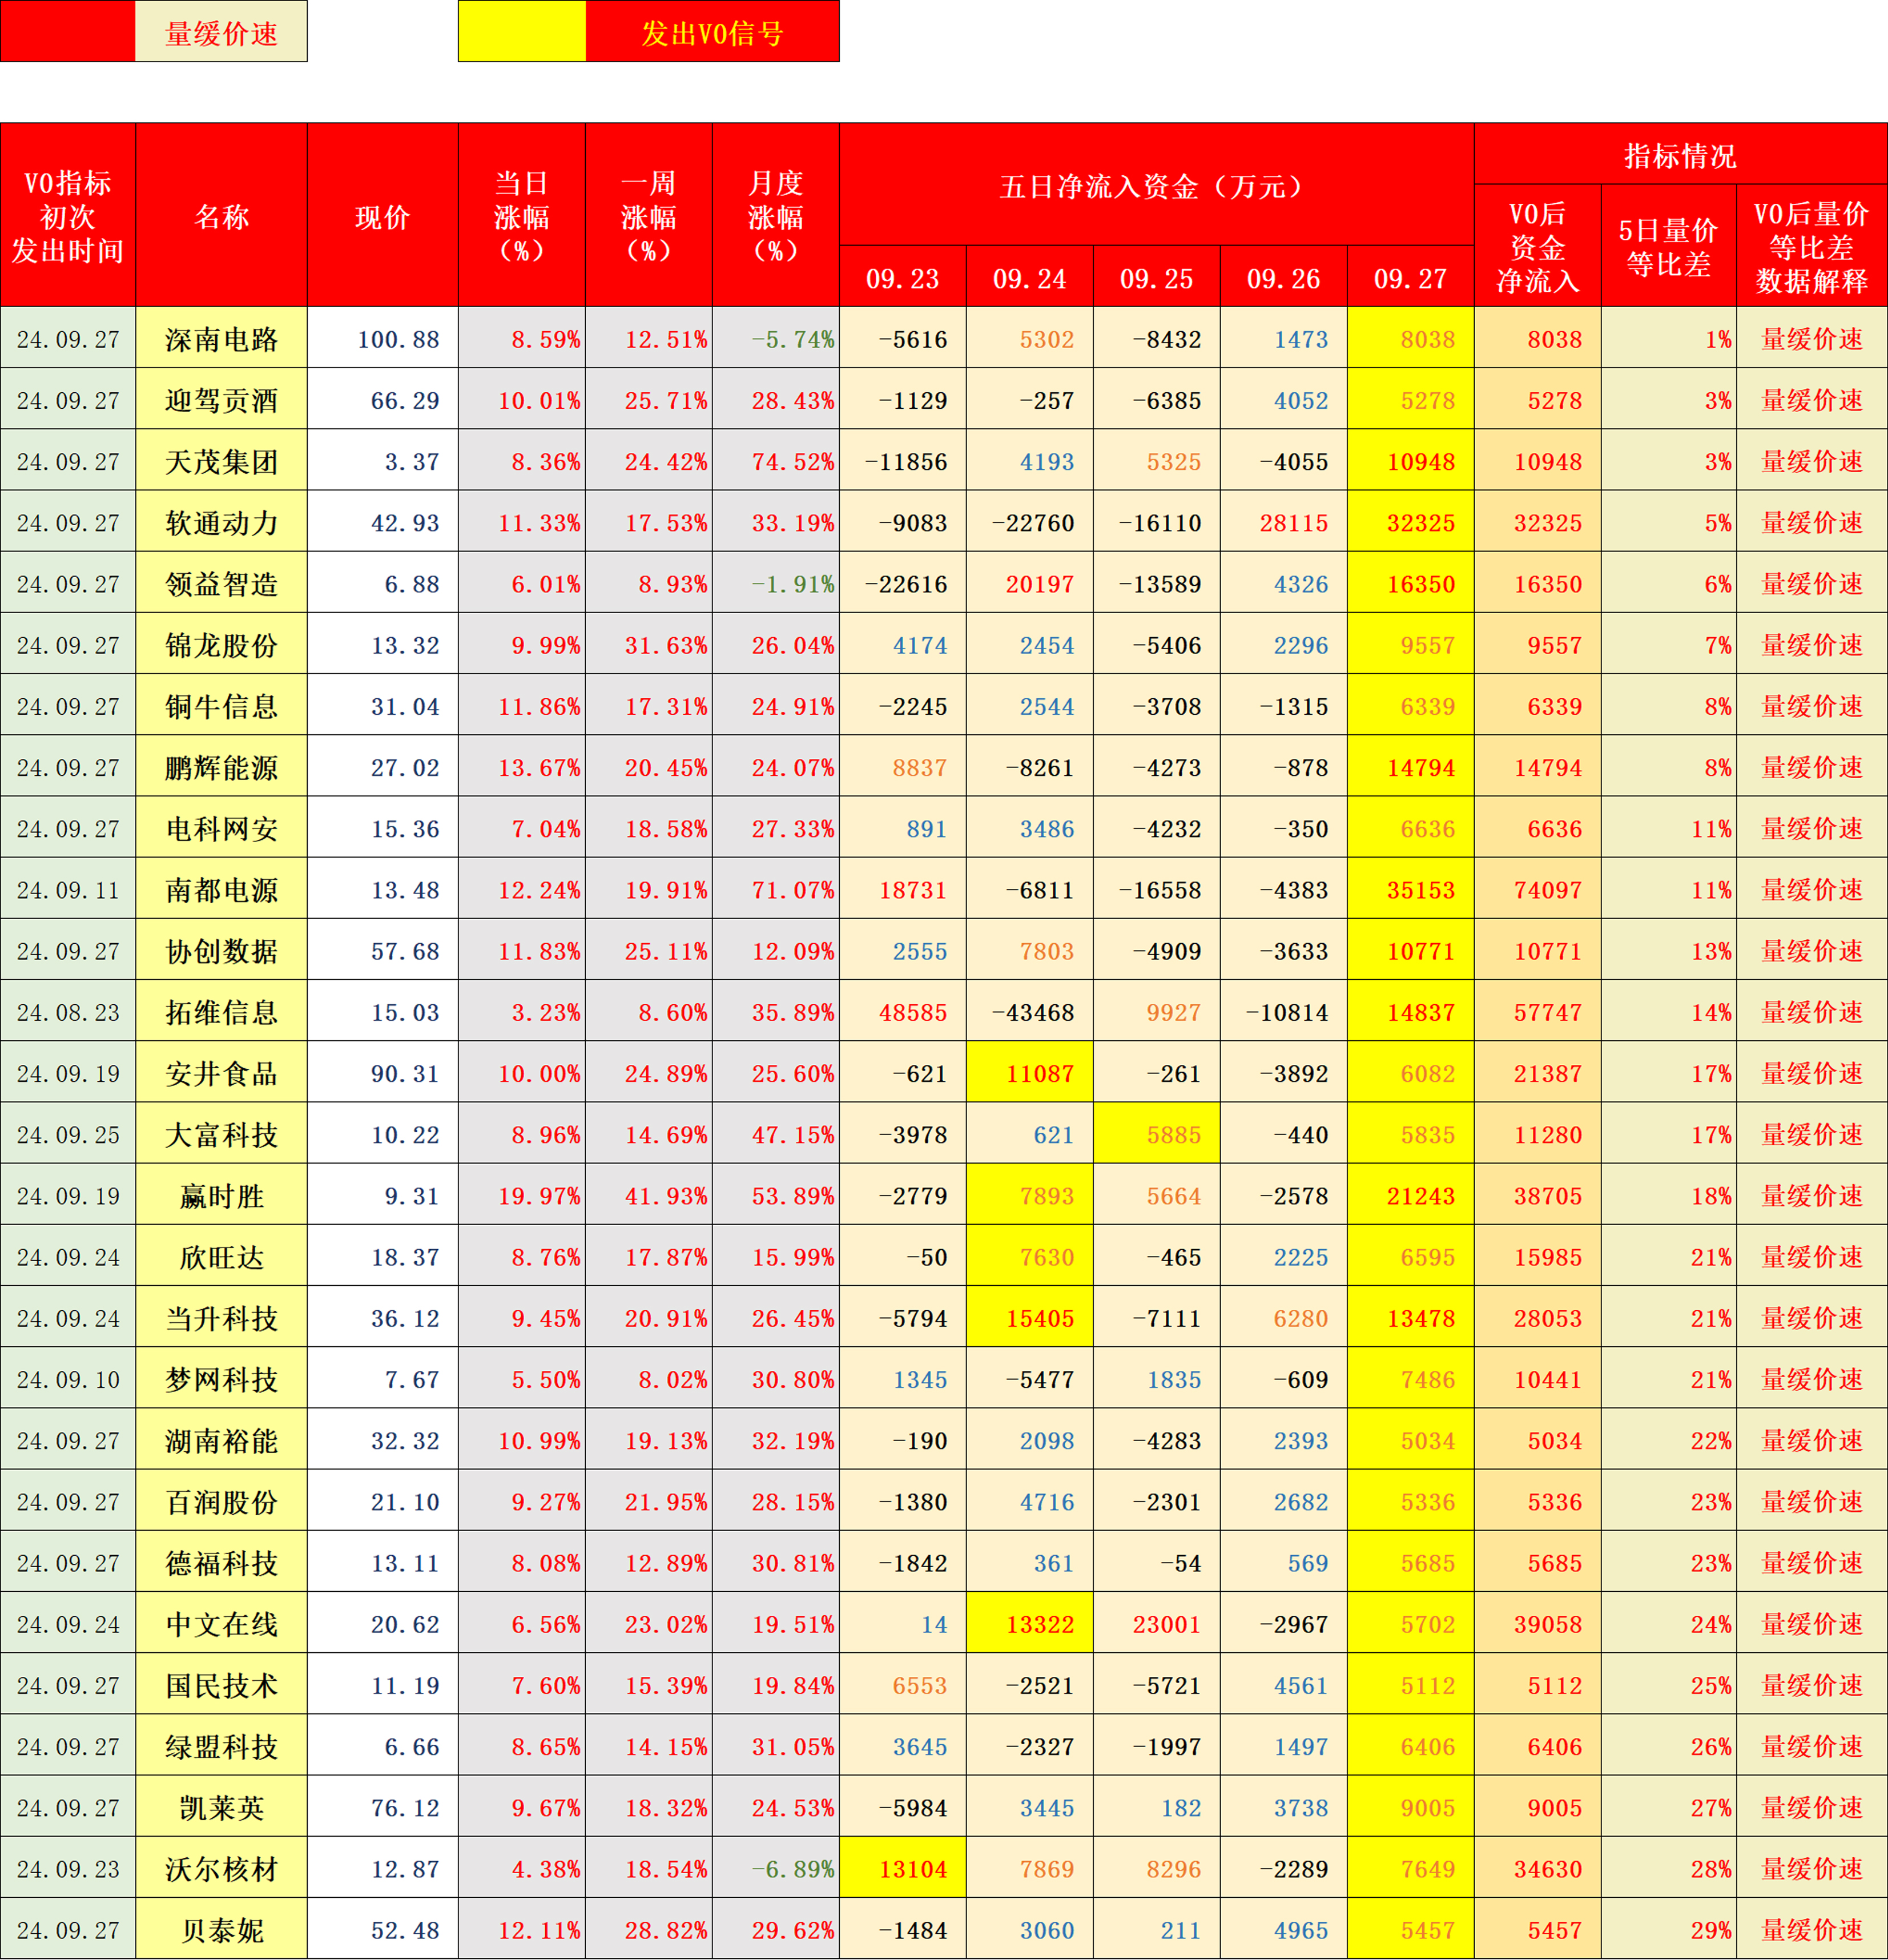This screenshot has height=1960, width=1888.
Task: Click the 09.25 date column header
Action: click(x=1157, y=277)
